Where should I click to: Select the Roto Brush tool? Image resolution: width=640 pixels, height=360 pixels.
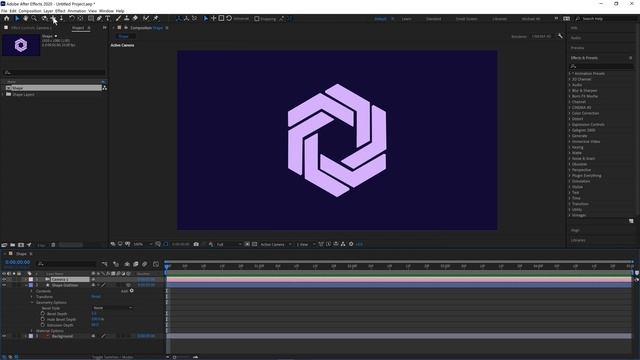coord(146,18)
